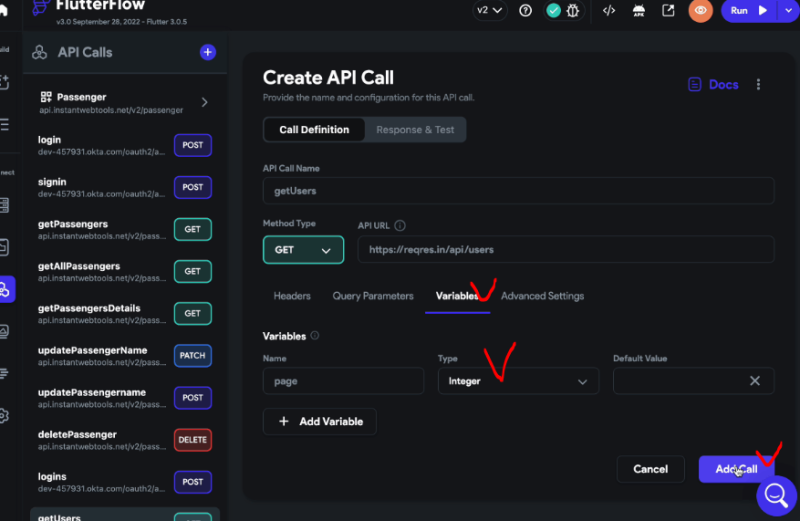Click the Add Variable button

coord(320,421)
